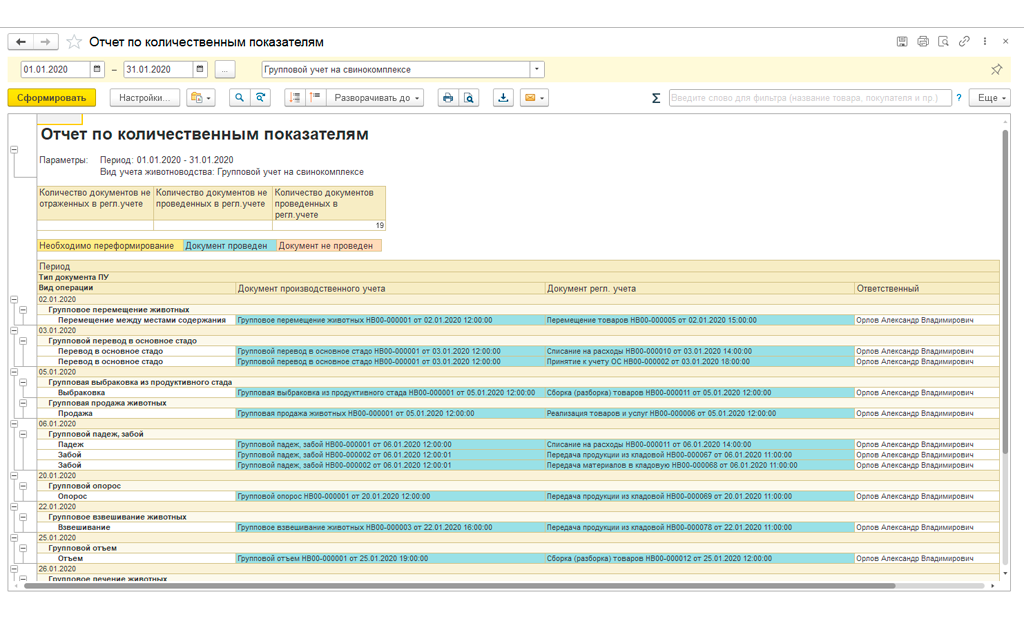
Task: Click the find (magnifier) icon in toolbar
Action: click(x=239, y=98)
